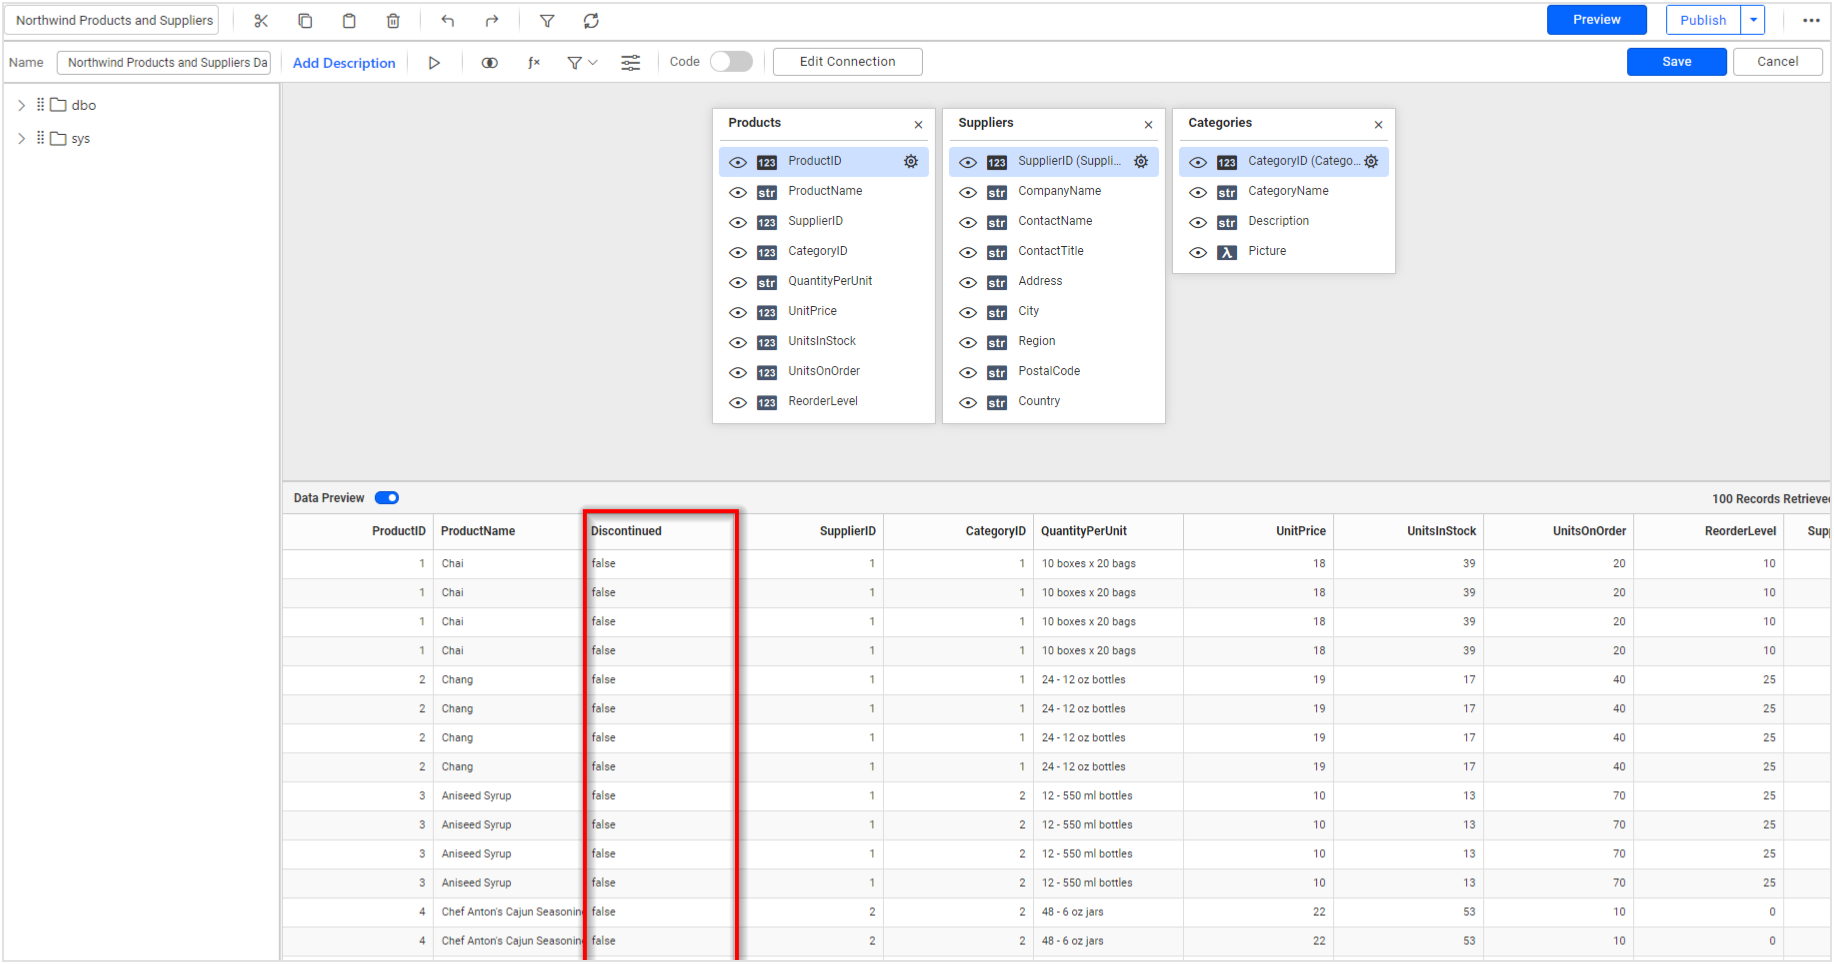Remove the Categories table with its close X
Viewport: 1834px width, 964px height.
pyautogui.click(x=1379, y=125)
